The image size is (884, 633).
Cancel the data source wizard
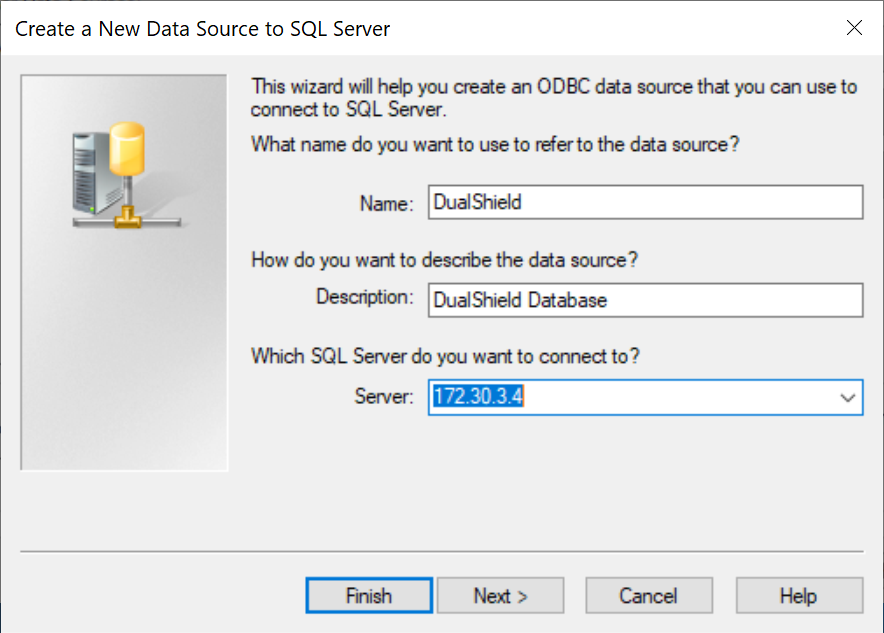pyautogui.click(x=648, y=596)
